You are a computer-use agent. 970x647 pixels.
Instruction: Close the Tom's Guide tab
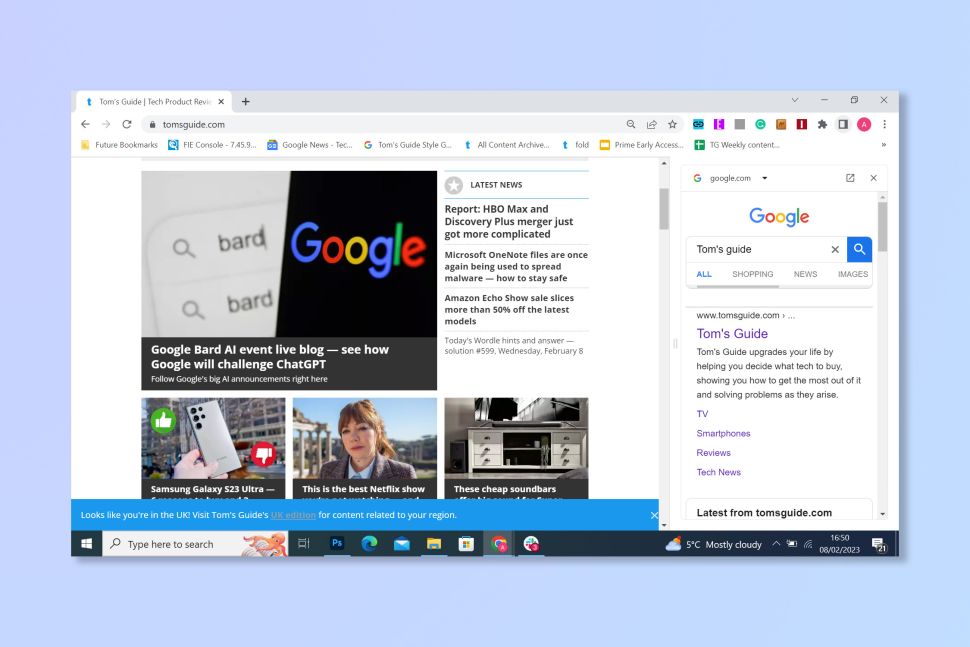pyautogui.click(x=221, y=101)
